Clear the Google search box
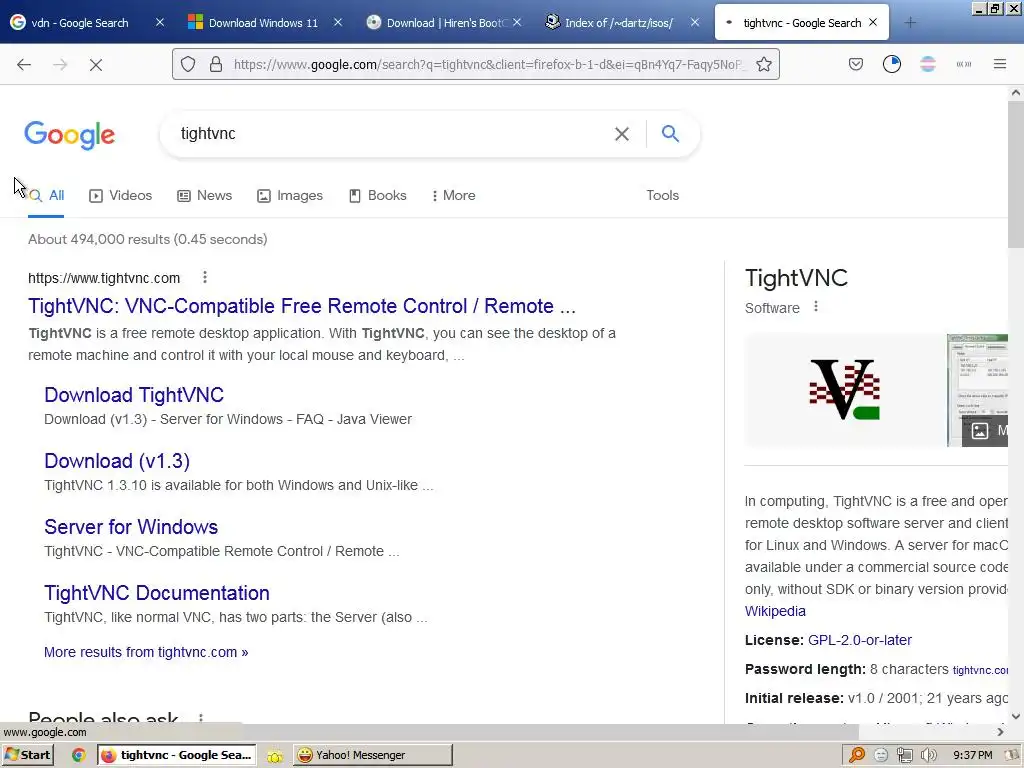The image size is (1024, 768). [622, 134]
